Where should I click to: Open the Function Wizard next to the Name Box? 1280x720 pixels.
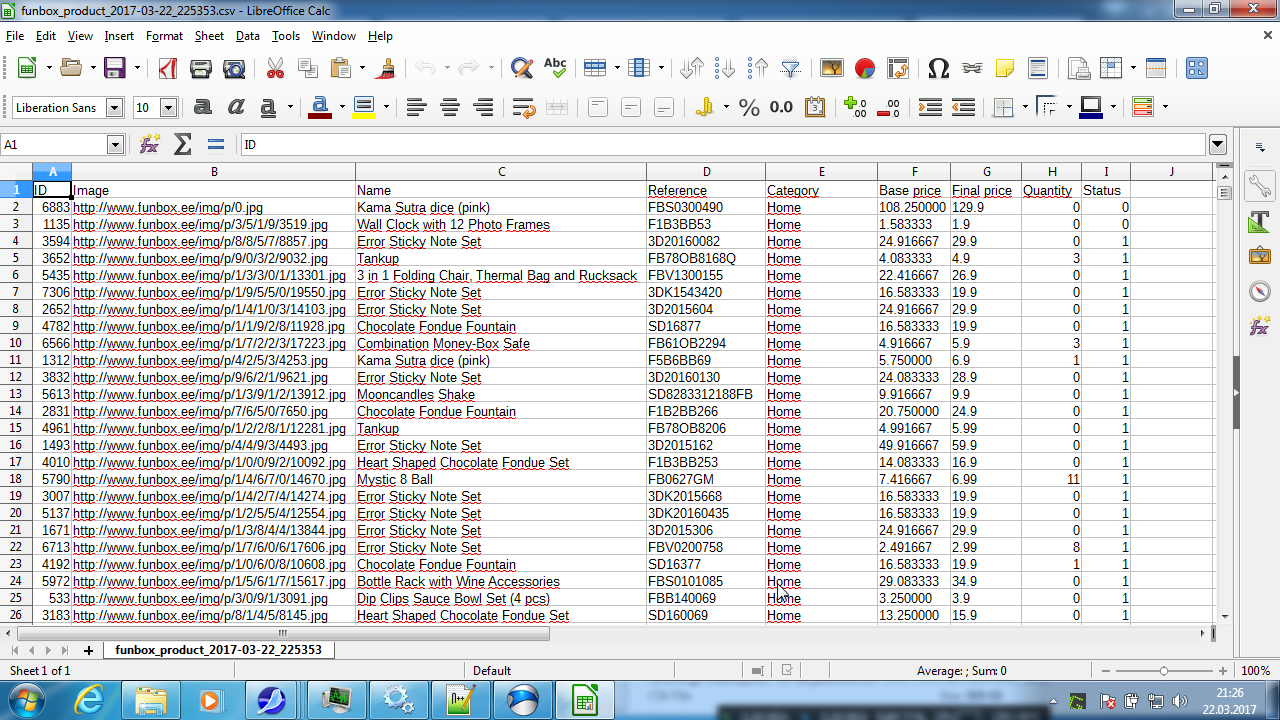pos(150,145)
